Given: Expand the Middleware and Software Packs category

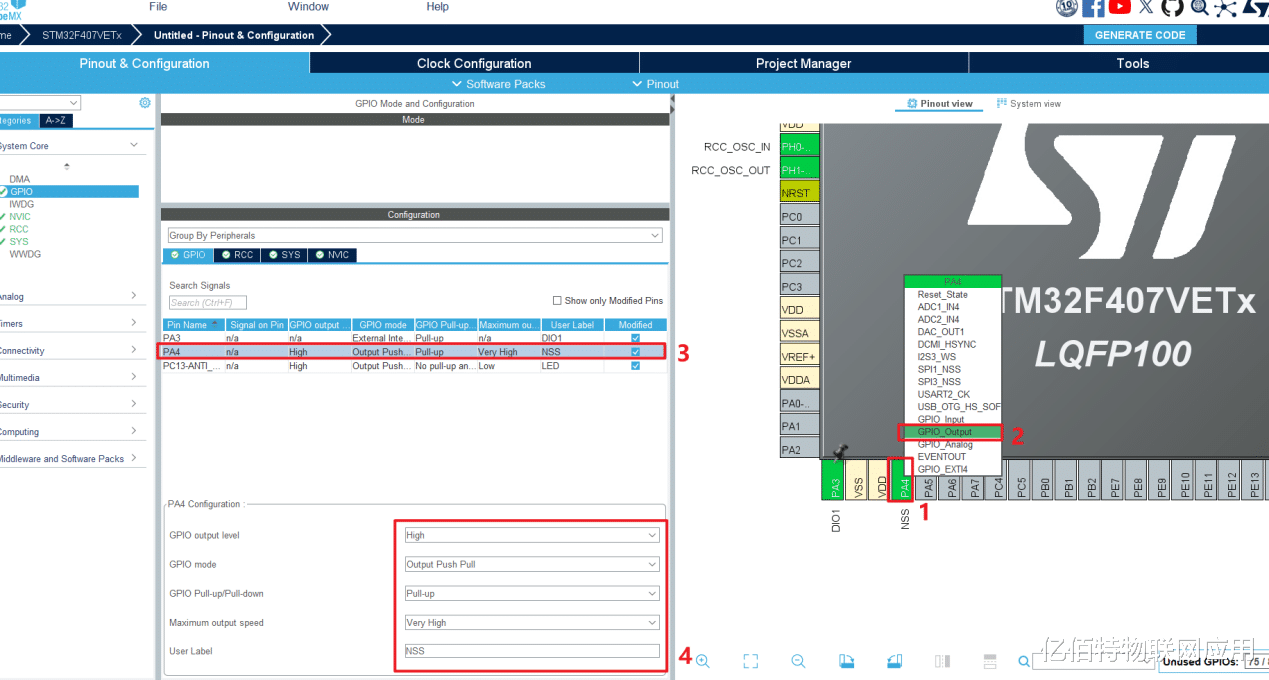Looking at the screenshot, I should pos(134,458).
